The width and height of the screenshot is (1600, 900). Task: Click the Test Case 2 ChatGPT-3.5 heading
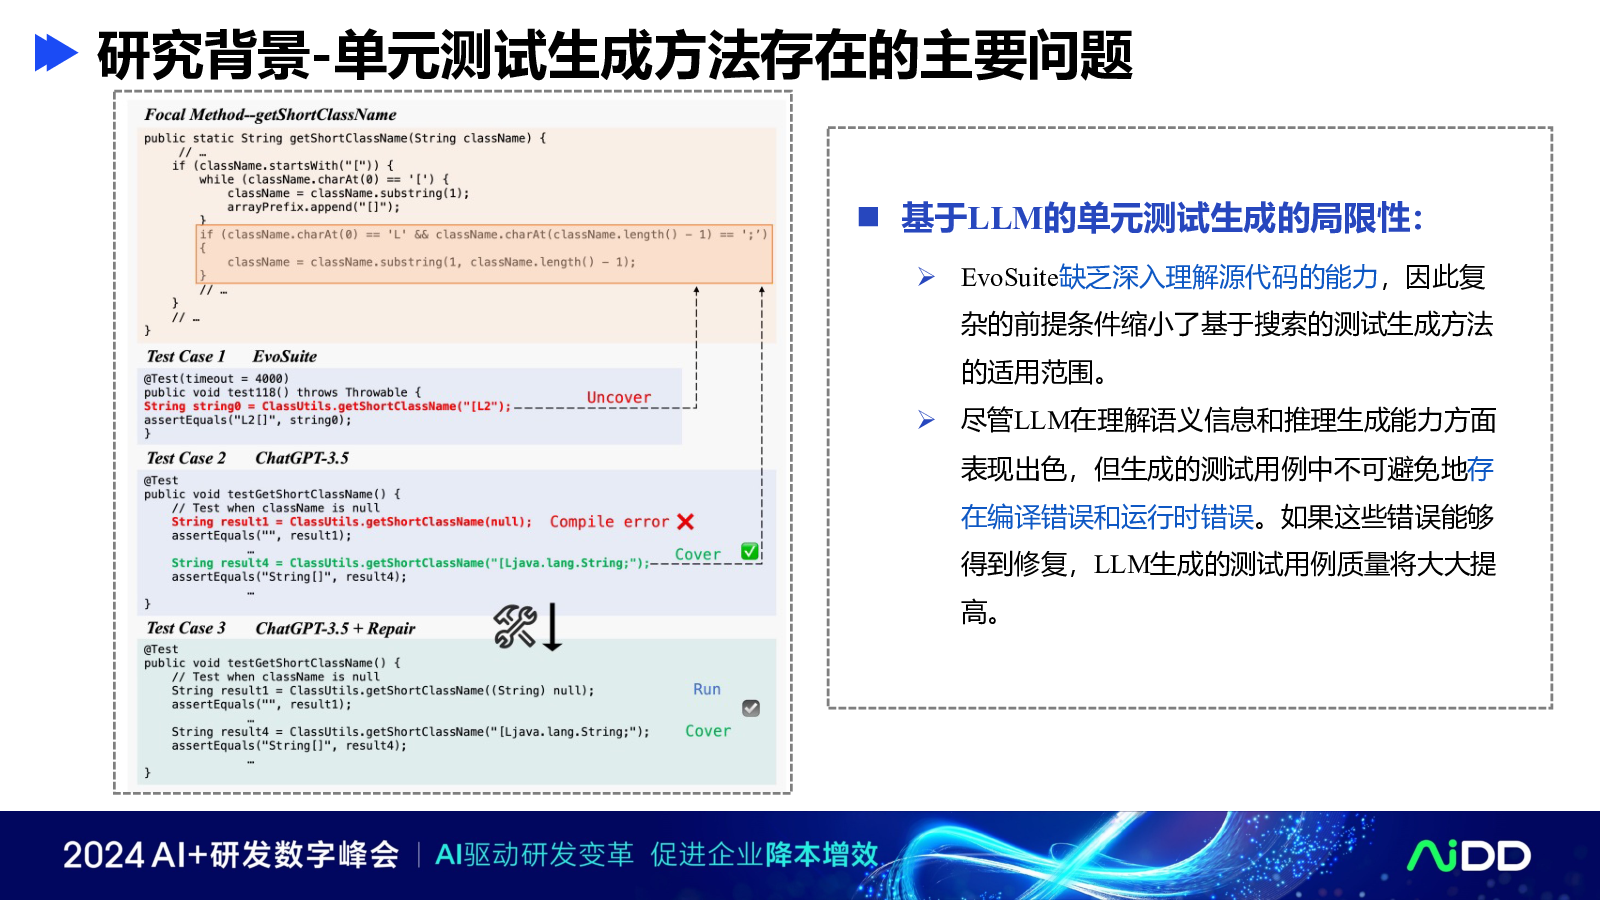[247, 458]
